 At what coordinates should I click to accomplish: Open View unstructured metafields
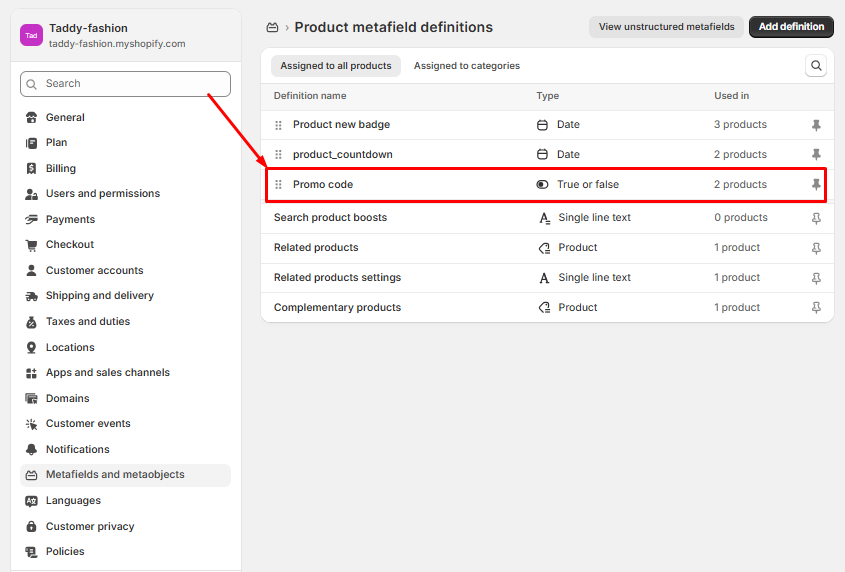coord(666,27)
